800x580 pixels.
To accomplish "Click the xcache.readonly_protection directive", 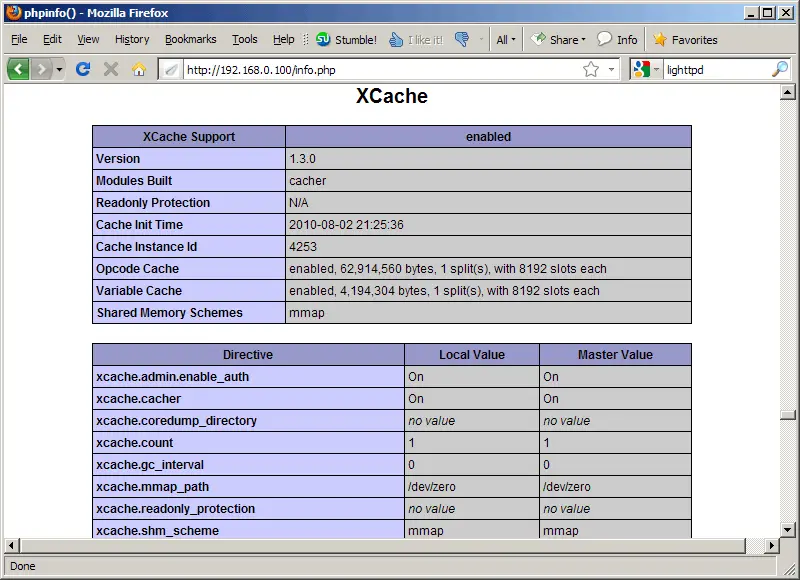I will pyautogui.click(x=176, y=509).
